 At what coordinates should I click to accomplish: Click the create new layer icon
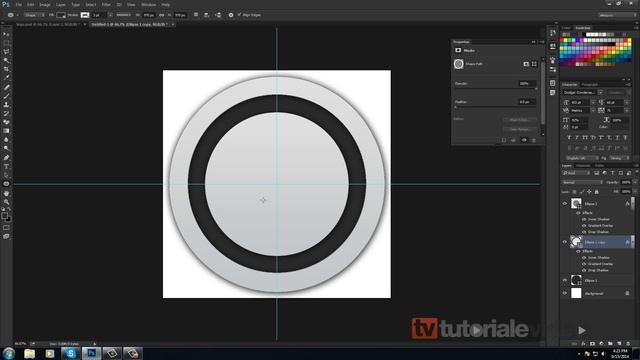(x=619, y=344)
